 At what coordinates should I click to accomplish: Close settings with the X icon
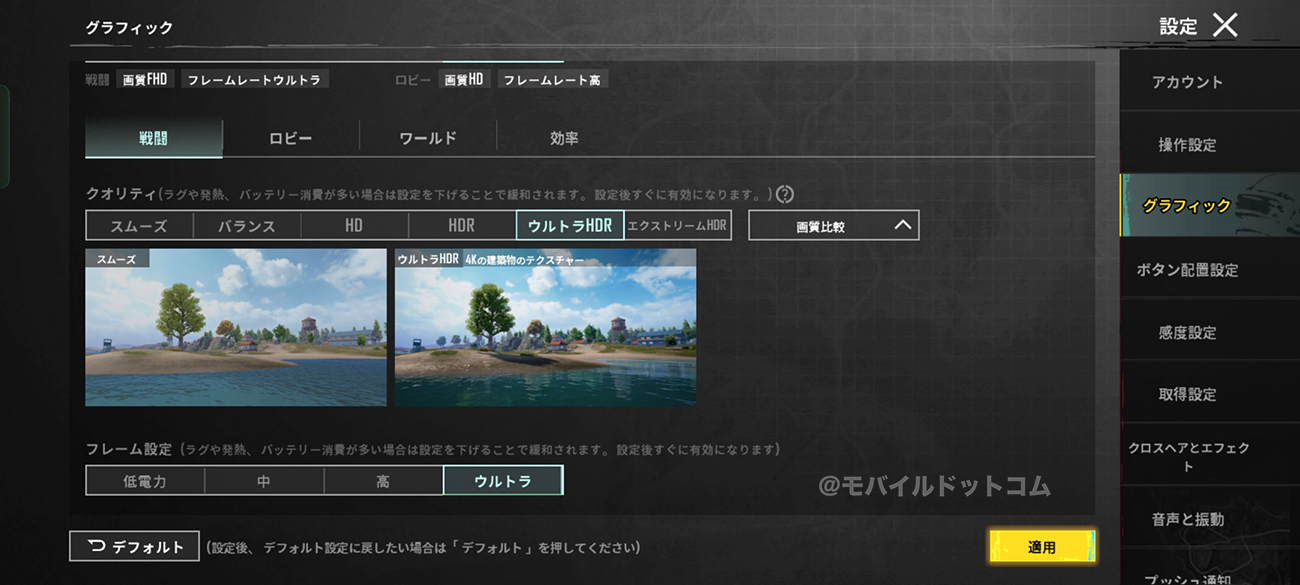(x=1225, y=25)
